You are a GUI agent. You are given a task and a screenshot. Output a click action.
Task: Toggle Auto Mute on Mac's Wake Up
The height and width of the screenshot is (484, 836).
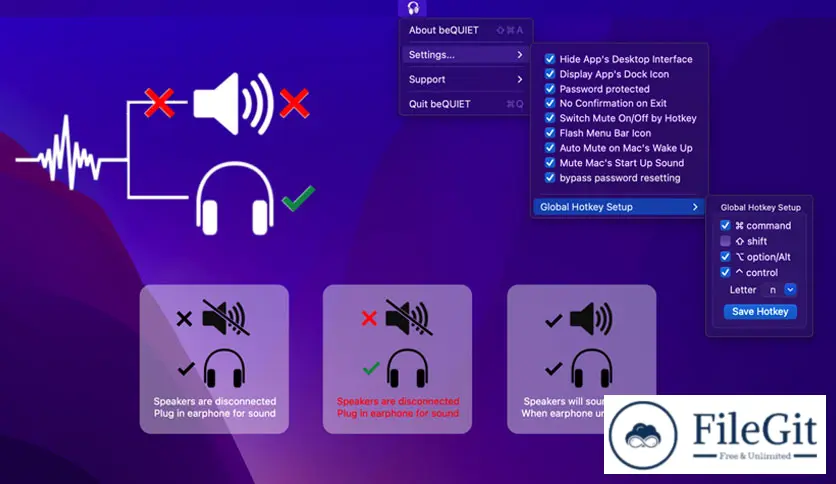550,148
